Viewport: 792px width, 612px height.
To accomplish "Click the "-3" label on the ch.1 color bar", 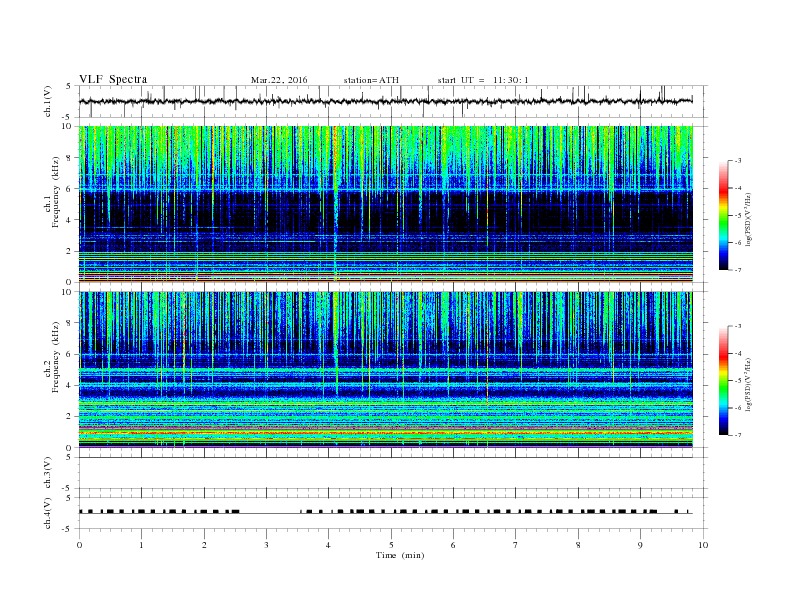I will 738,161.
